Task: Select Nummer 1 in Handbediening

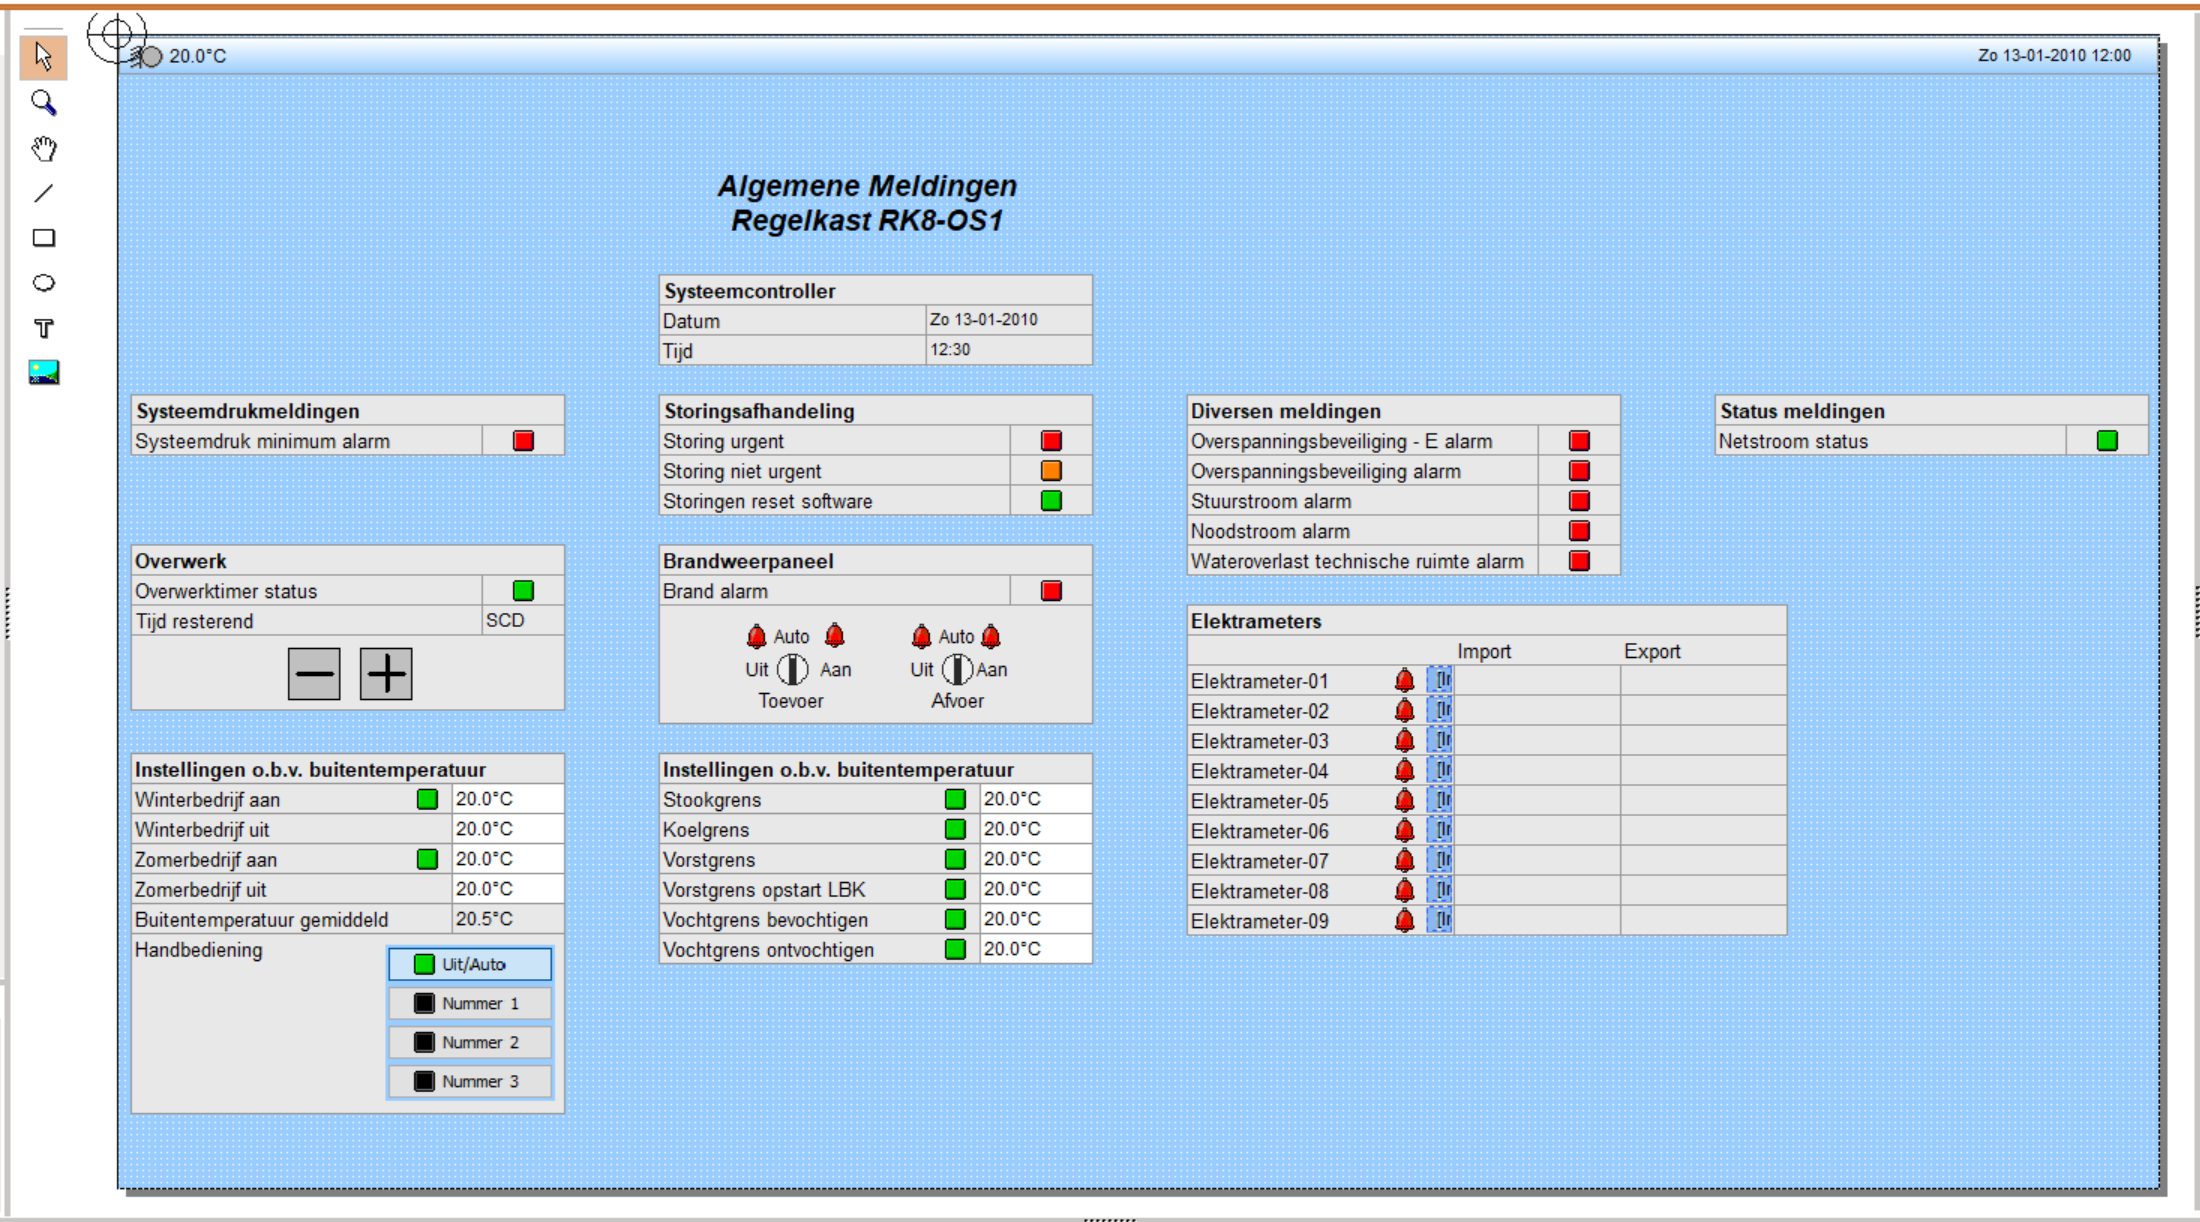Action: [x=470, y=1003]
